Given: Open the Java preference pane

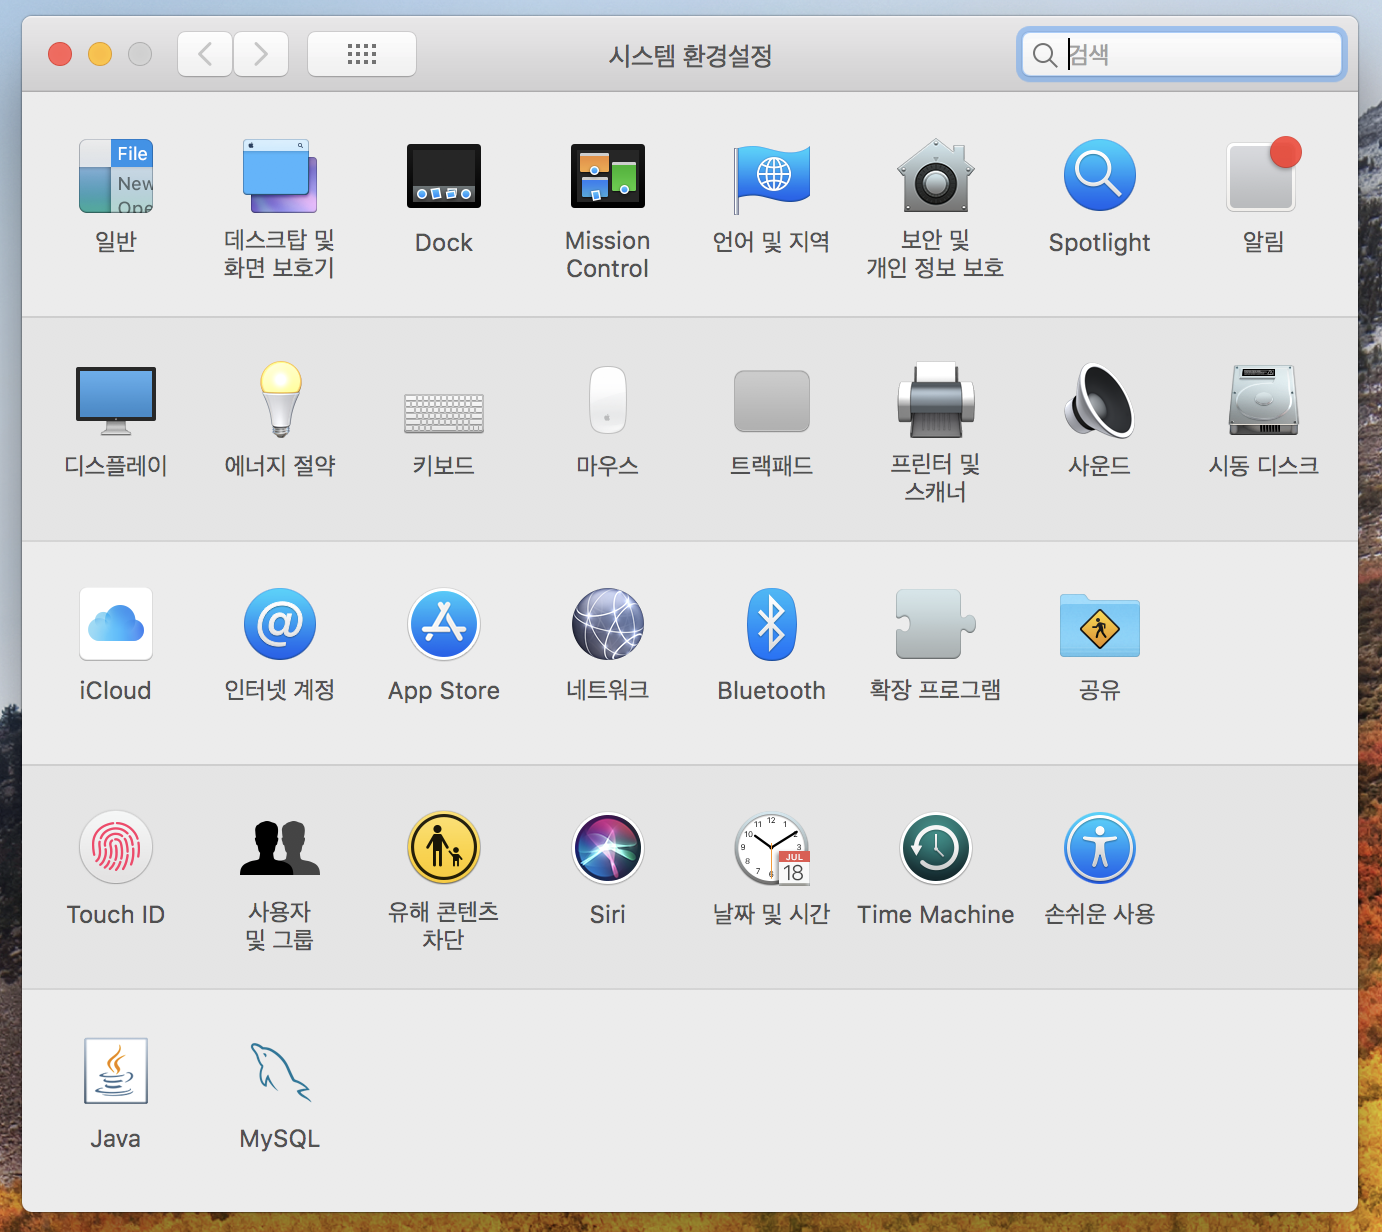Looking at the screenshot, I should [x=116, y=1071].
